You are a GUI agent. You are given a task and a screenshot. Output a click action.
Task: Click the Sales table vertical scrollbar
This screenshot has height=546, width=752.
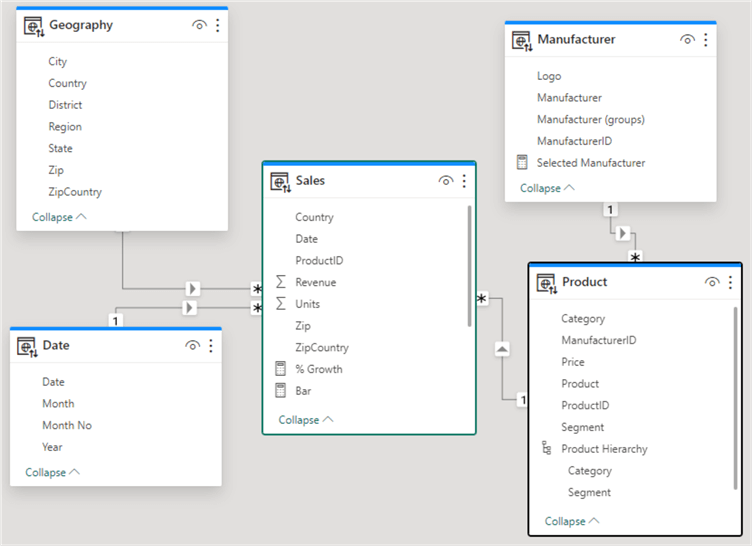(470, 265)
